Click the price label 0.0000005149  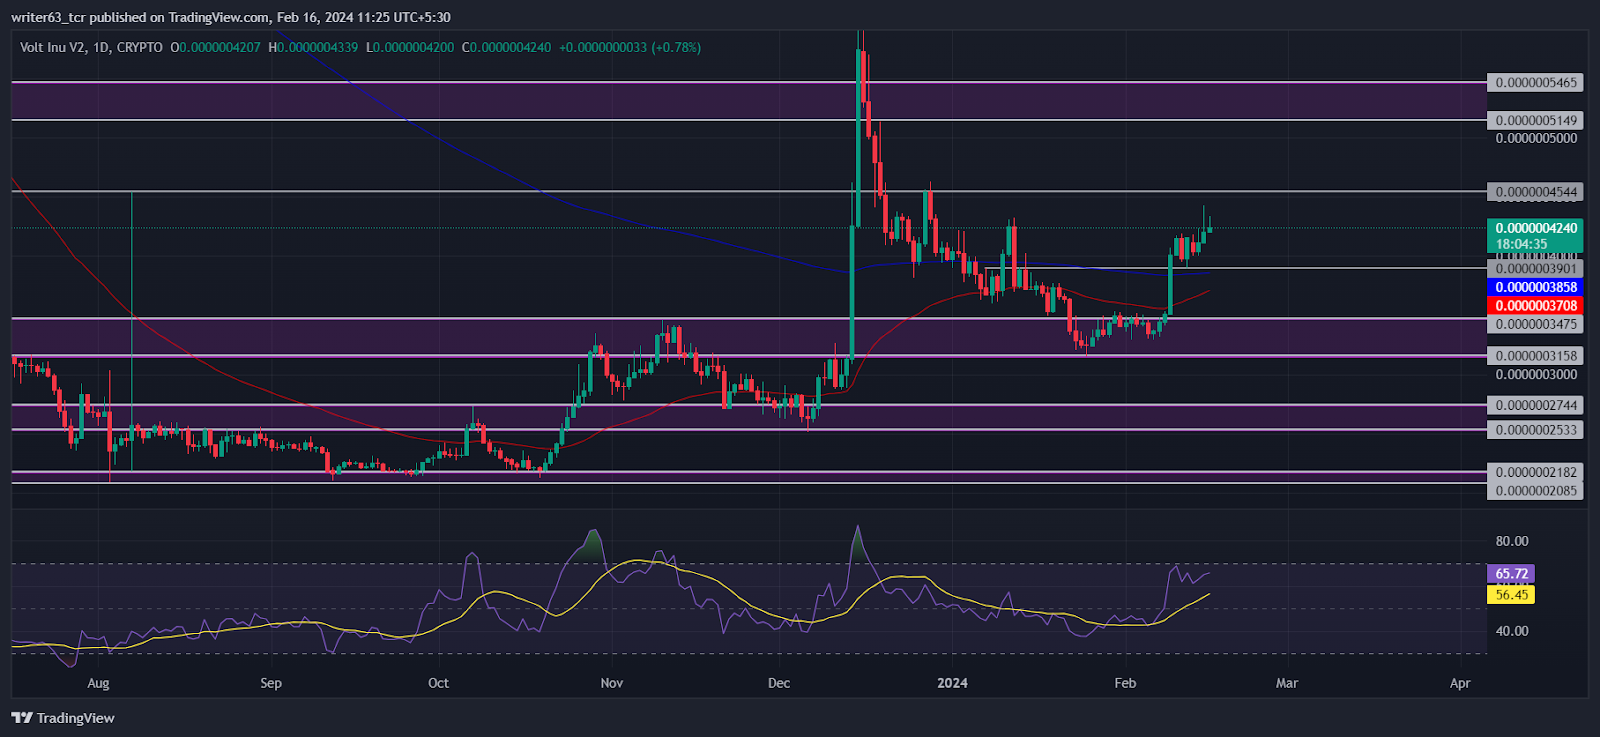tap(1535, 121)
